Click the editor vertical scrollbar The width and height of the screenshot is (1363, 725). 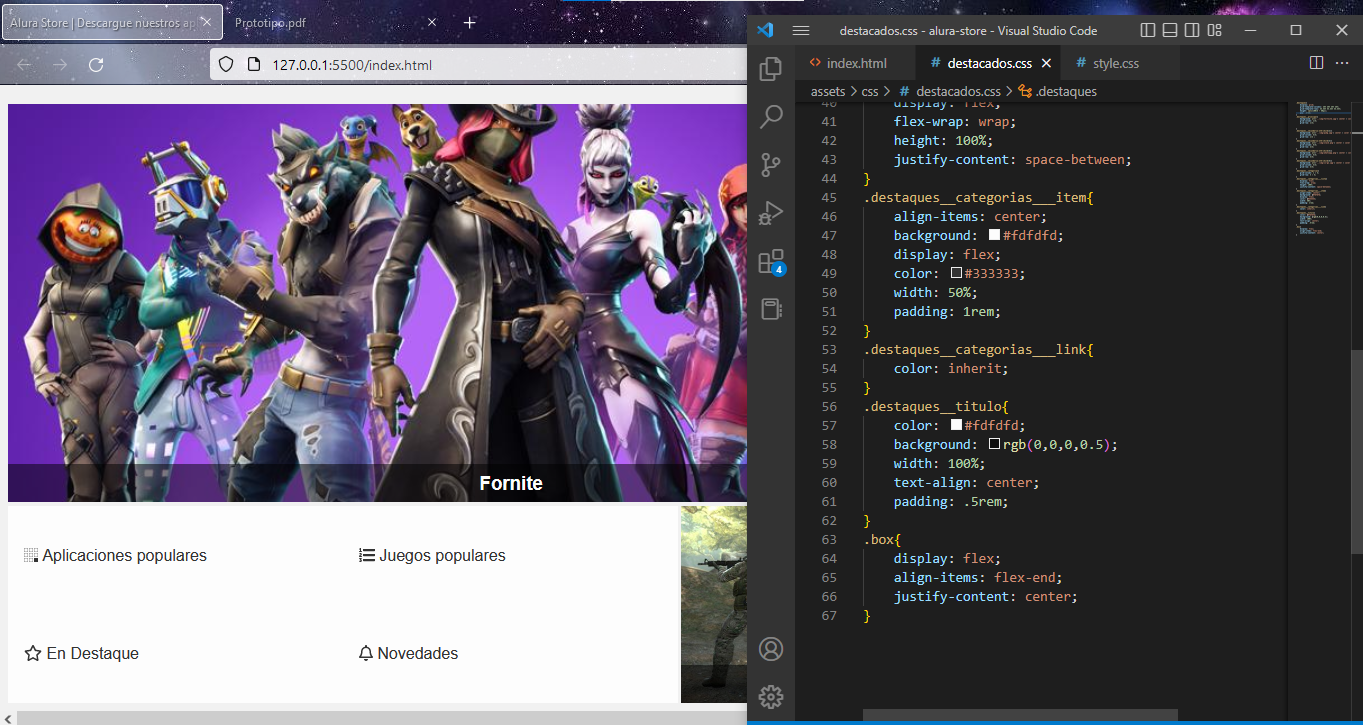pyautogui.click(x=1356, y=450)
